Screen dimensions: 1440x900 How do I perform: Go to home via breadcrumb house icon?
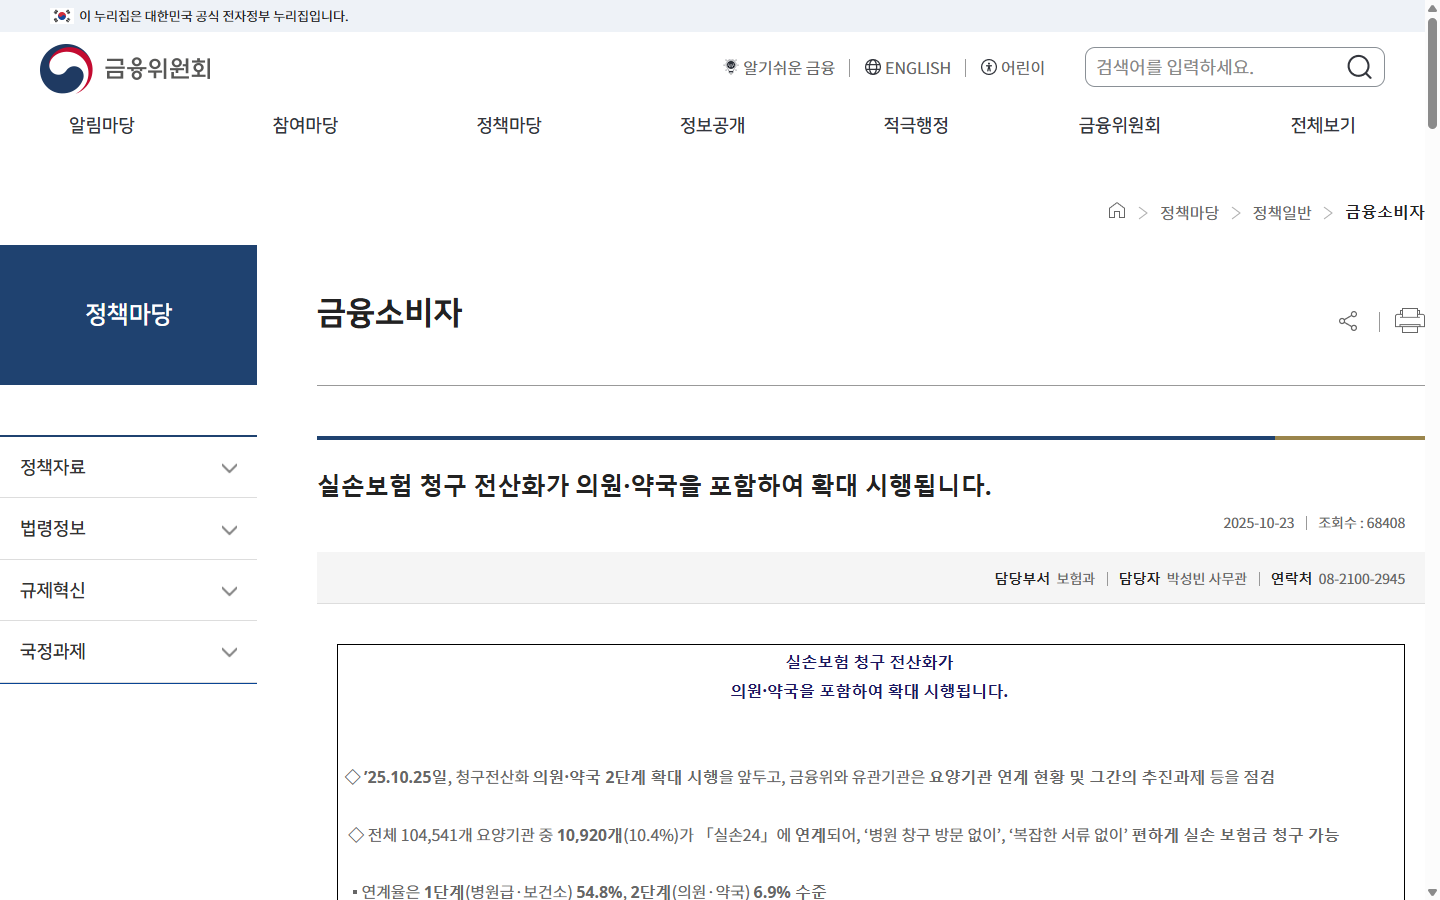[x=1117, y=211]
